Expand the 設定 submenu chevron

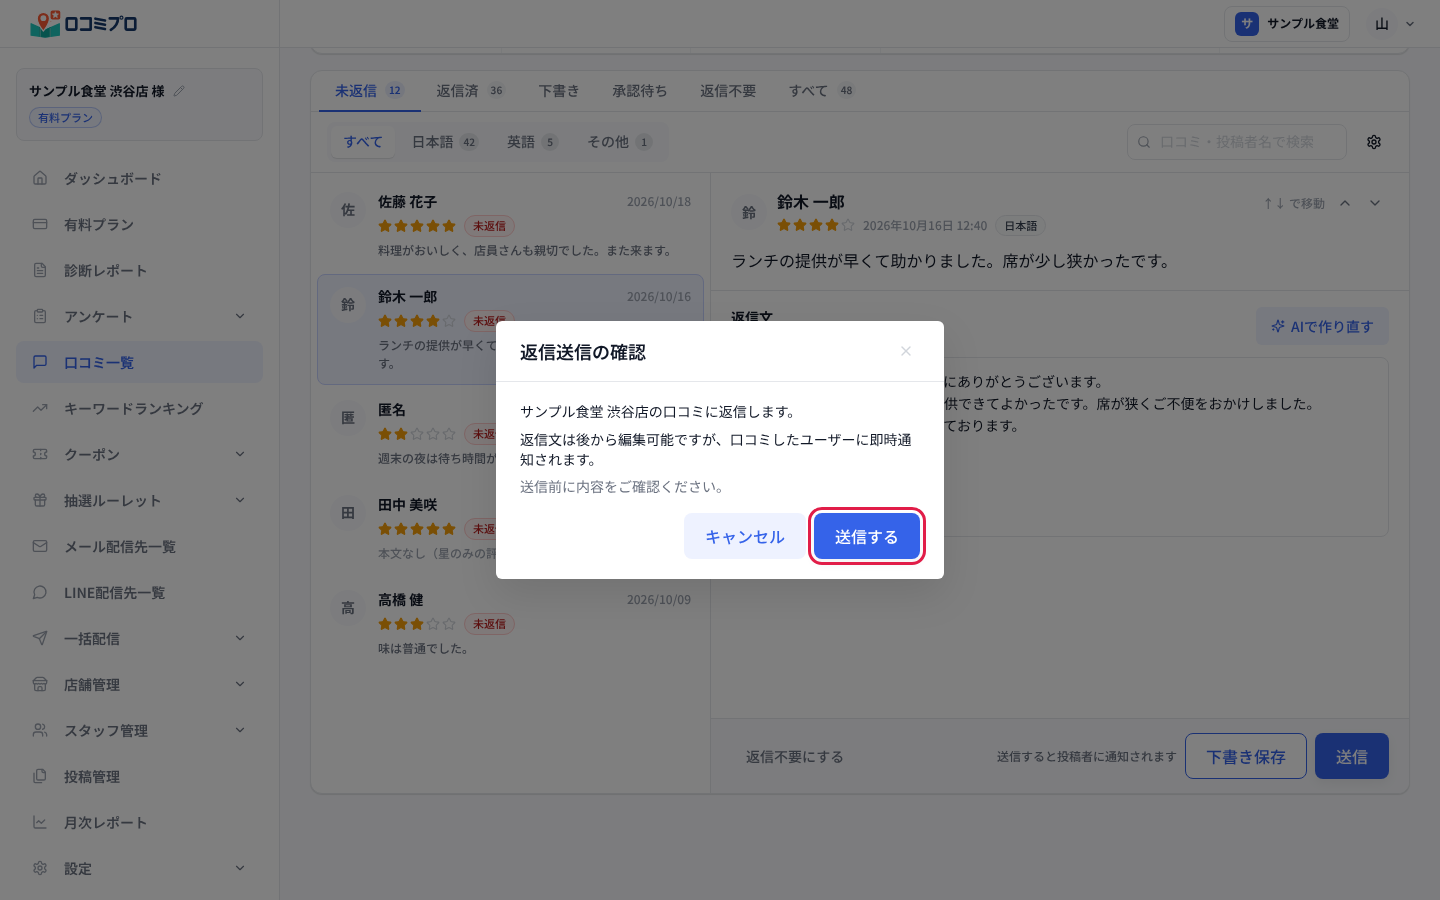pos(240,868)
